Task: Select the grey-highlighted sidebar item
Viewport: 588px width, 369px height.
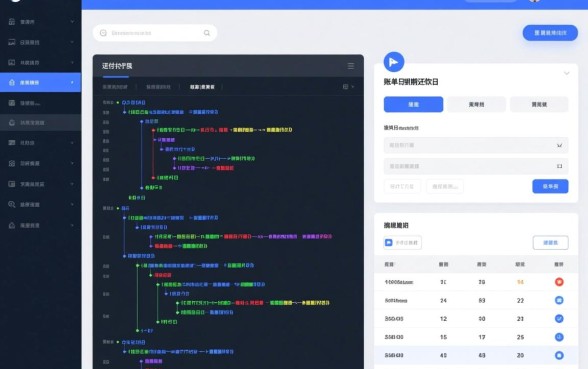Action: (40, 123)
